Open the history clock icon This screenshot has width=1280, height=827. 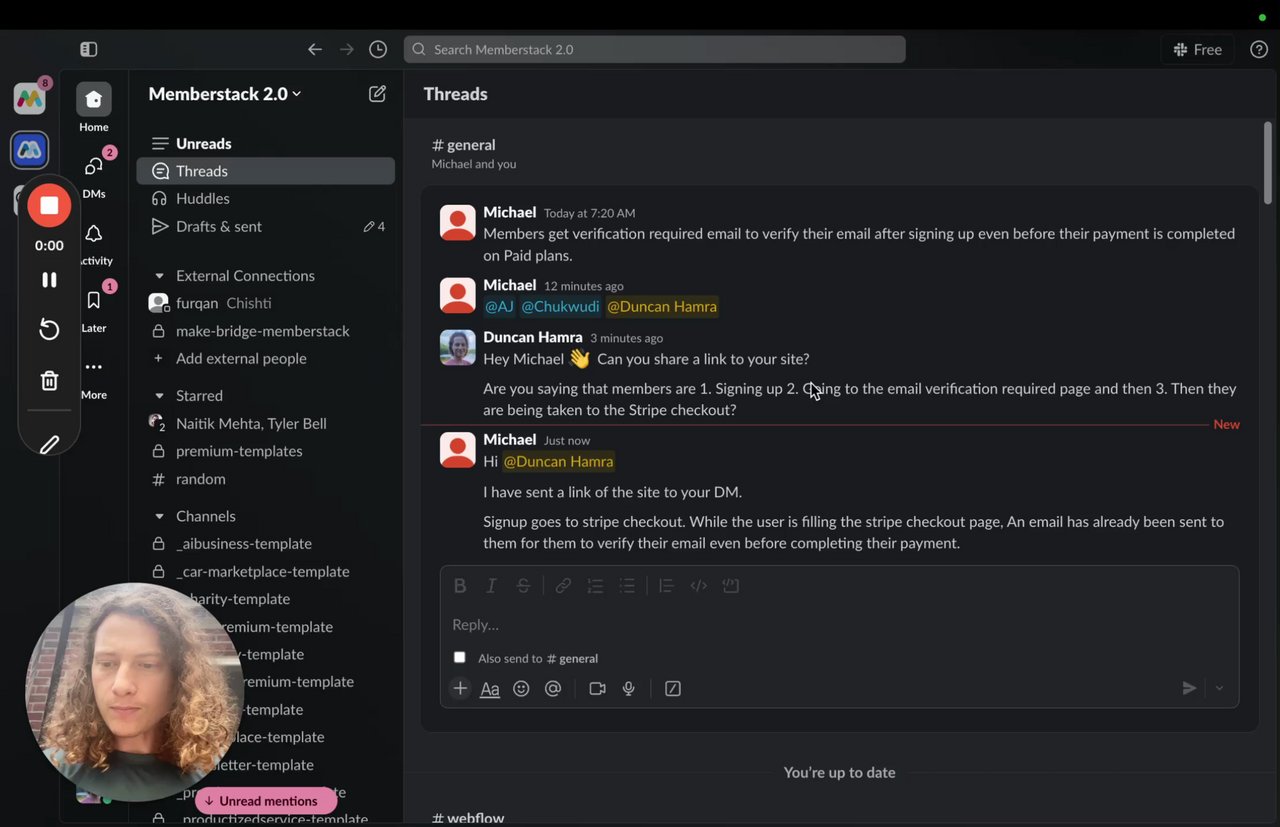[x=378, y=49]
